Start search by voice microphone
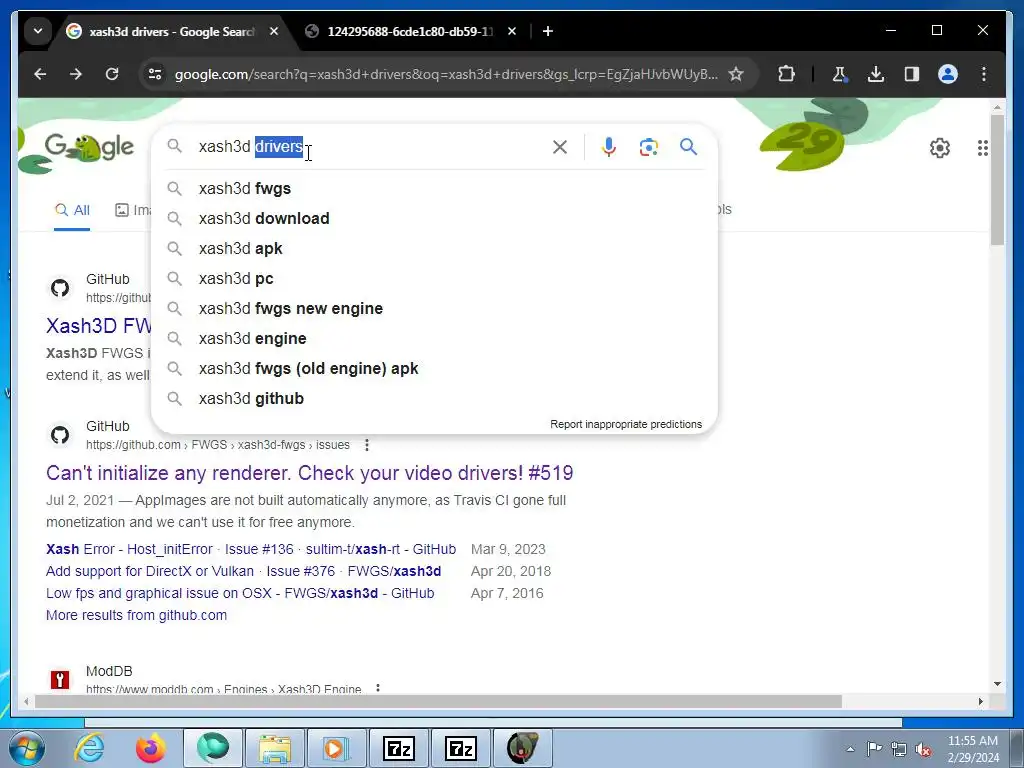1024x768 pixels. point(609,147)
